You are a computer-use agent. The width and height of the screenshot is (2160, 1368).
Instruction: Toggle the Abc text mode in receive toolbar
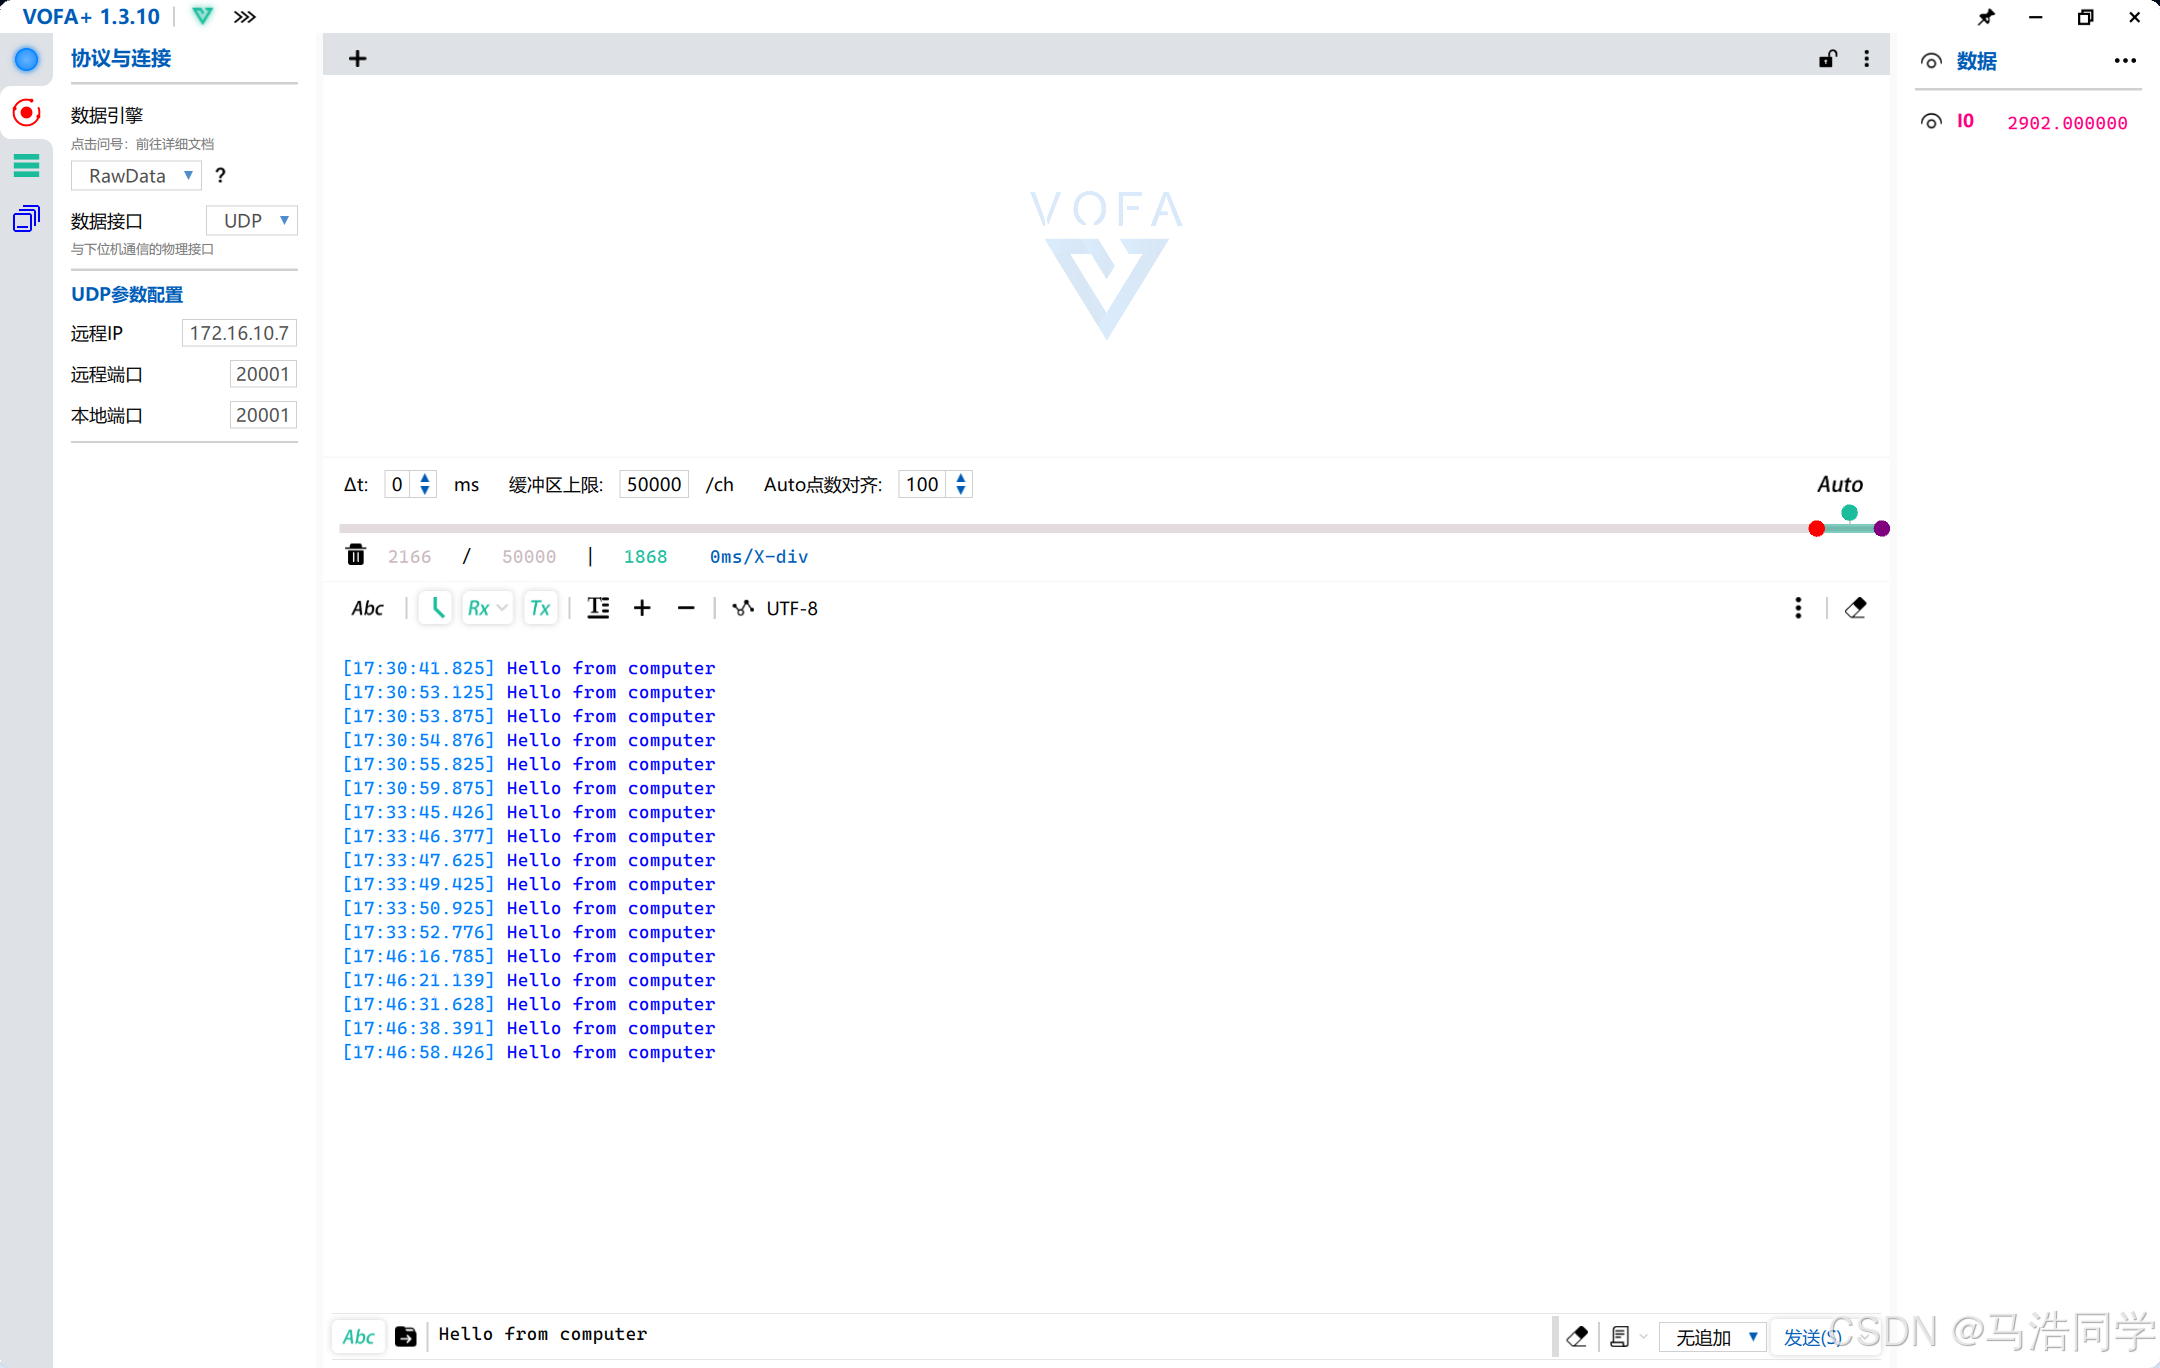point(367,608)
